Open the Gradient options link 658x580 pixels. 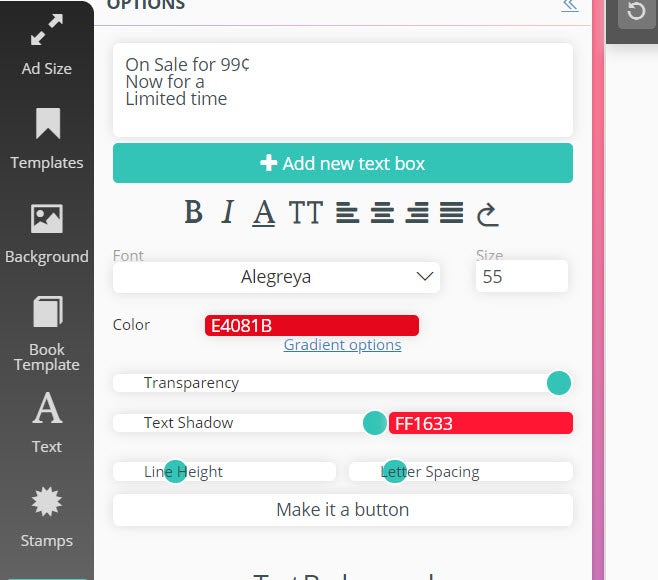342,345
